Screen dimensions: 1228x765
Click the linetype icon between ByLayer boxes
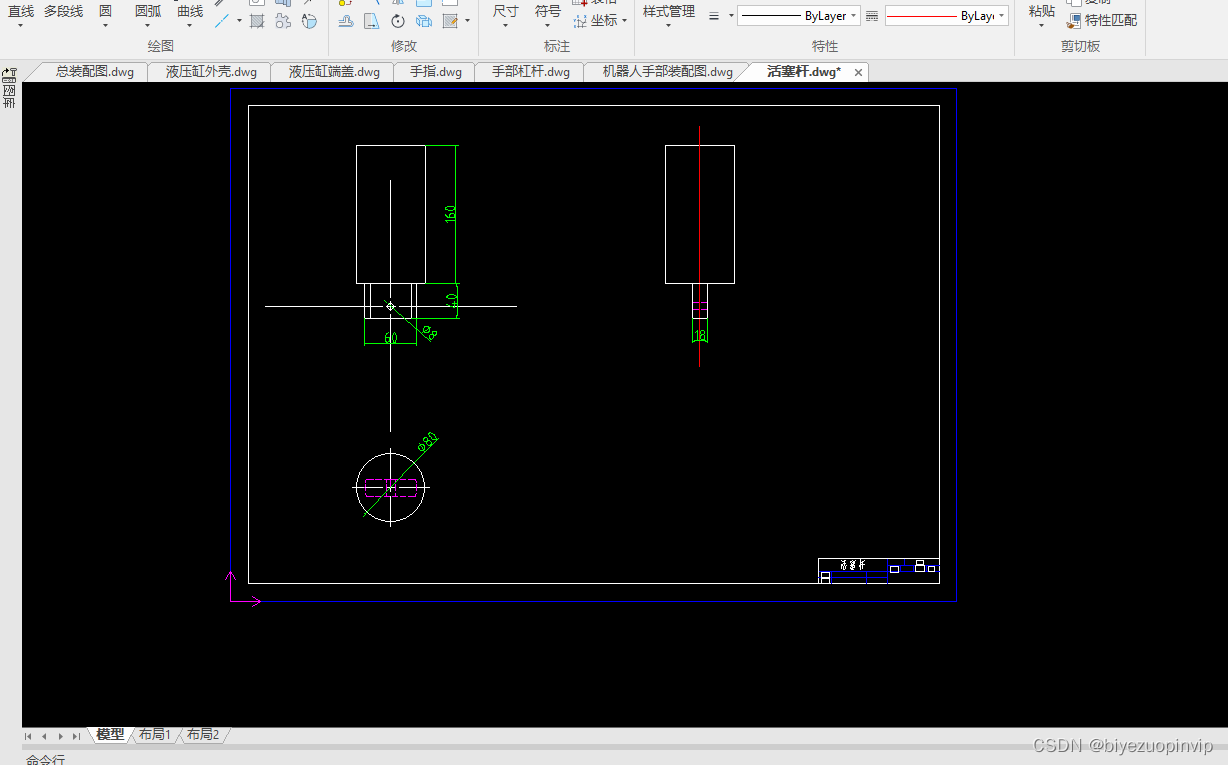[x=872, y=16]
